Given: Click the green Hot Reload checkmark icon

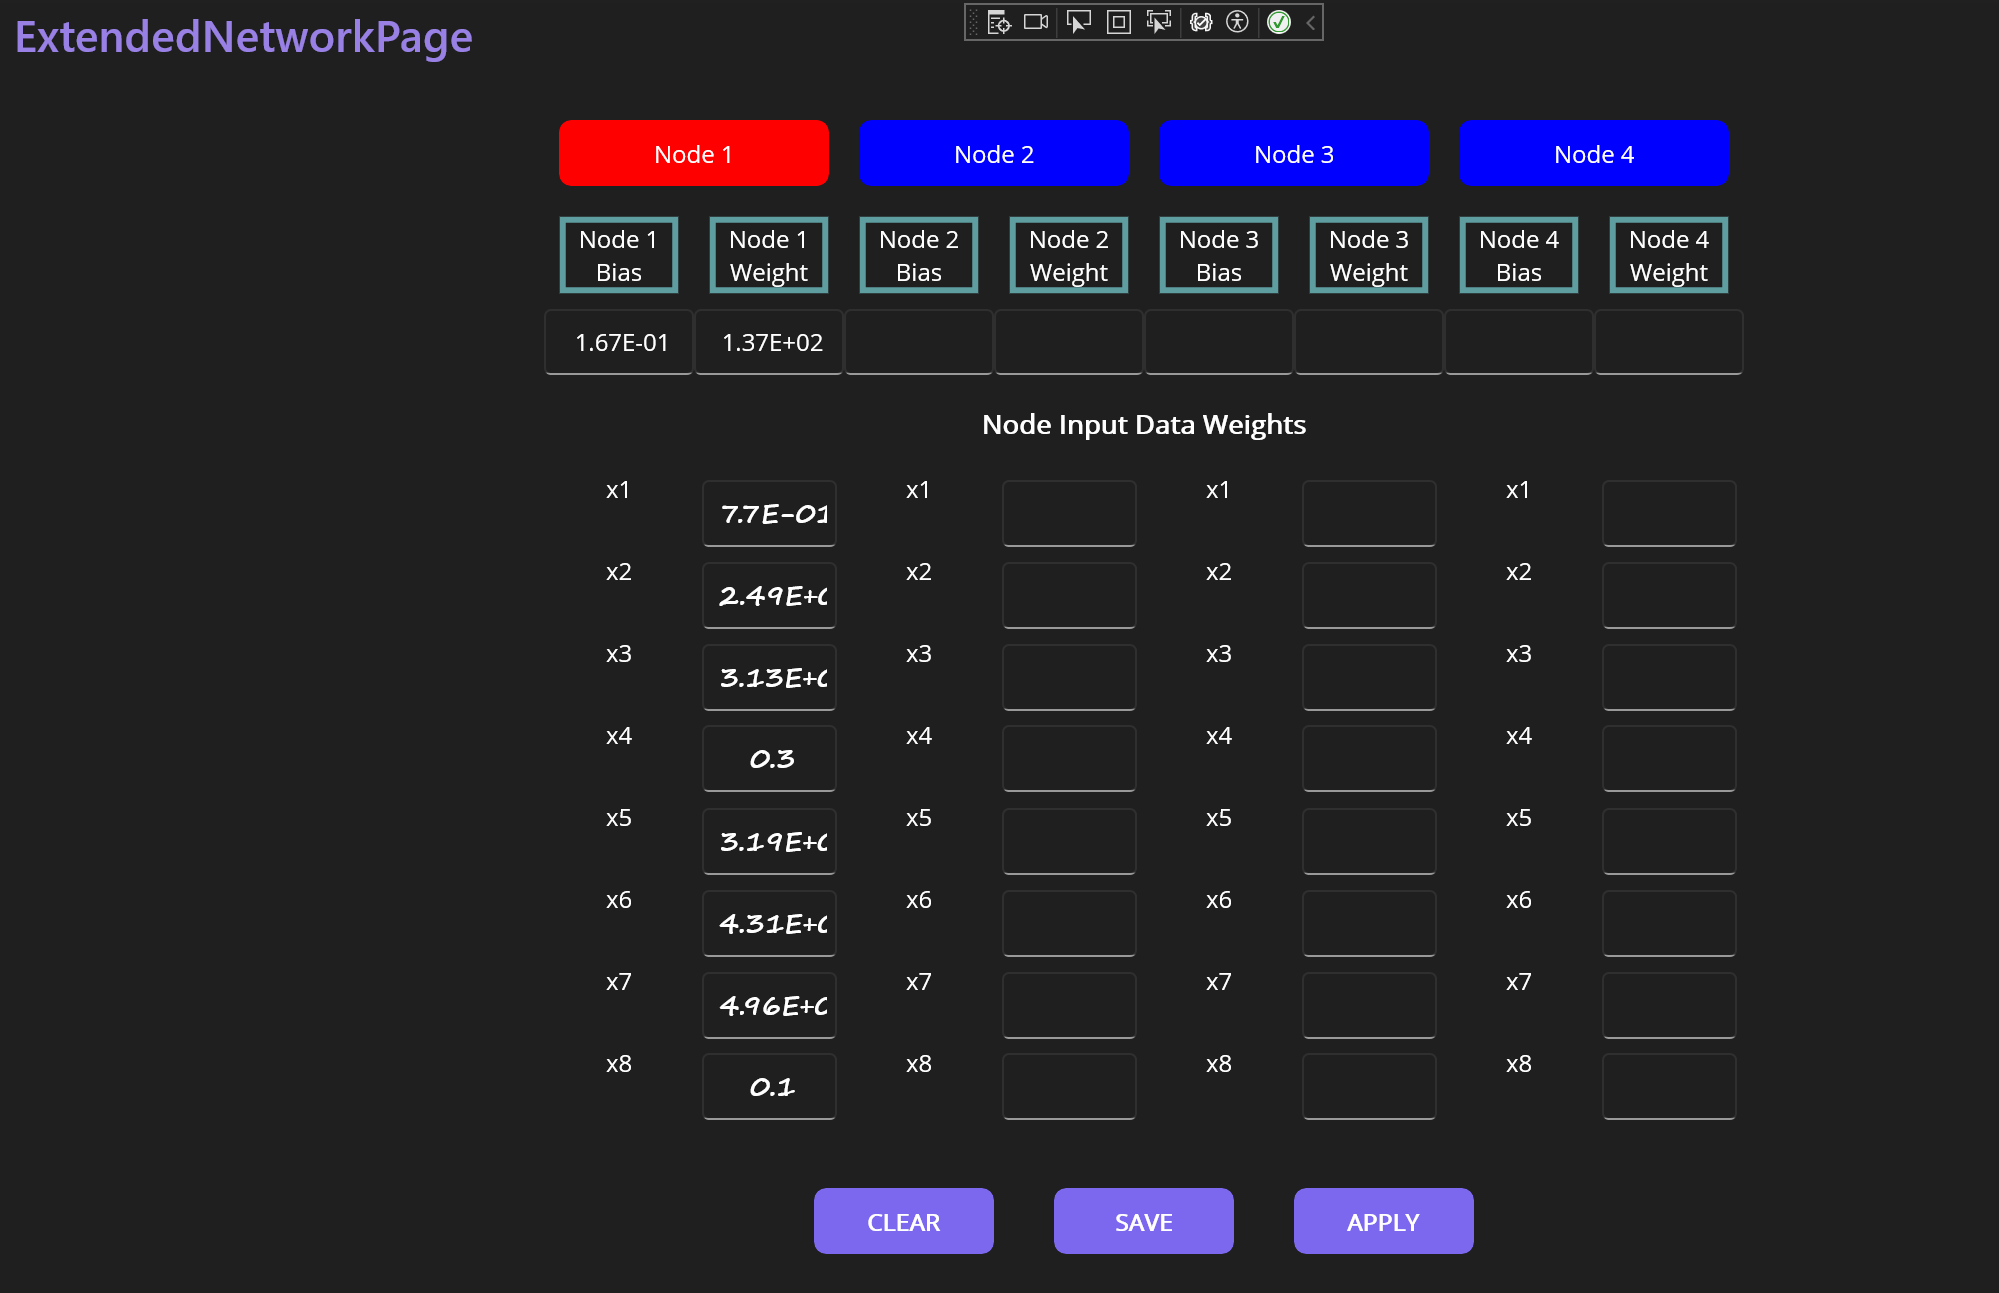Looking at the screenshot, I should pos(1279,22).
